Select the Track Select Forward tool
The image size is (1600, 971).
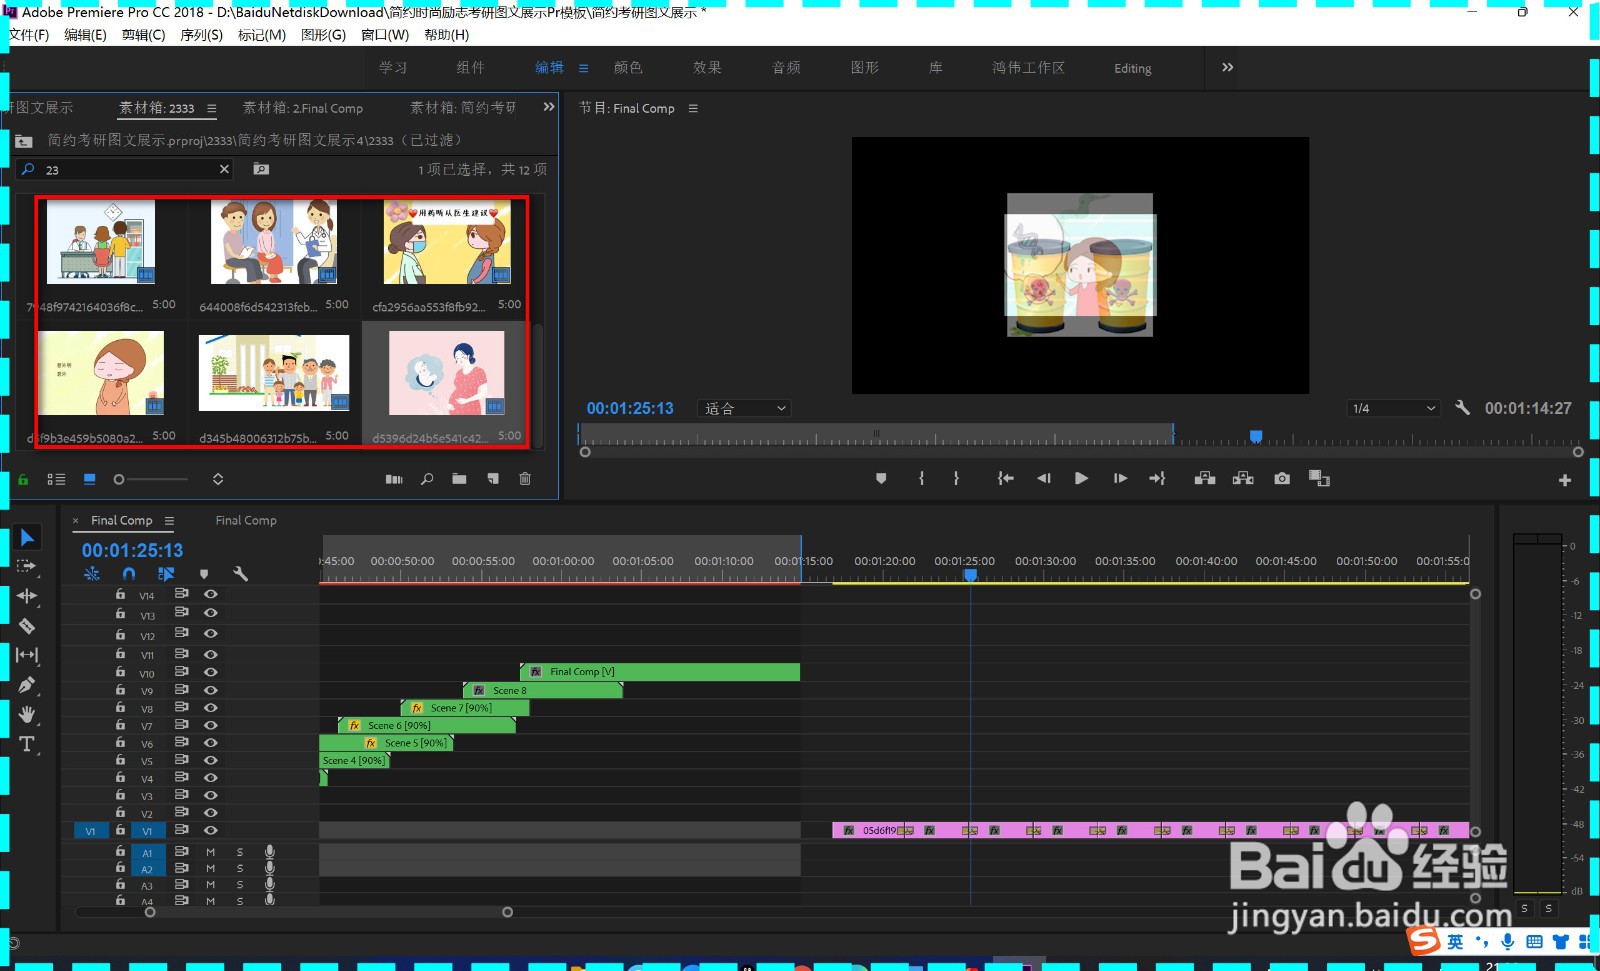pyautogui.click(x=27, y=566)
